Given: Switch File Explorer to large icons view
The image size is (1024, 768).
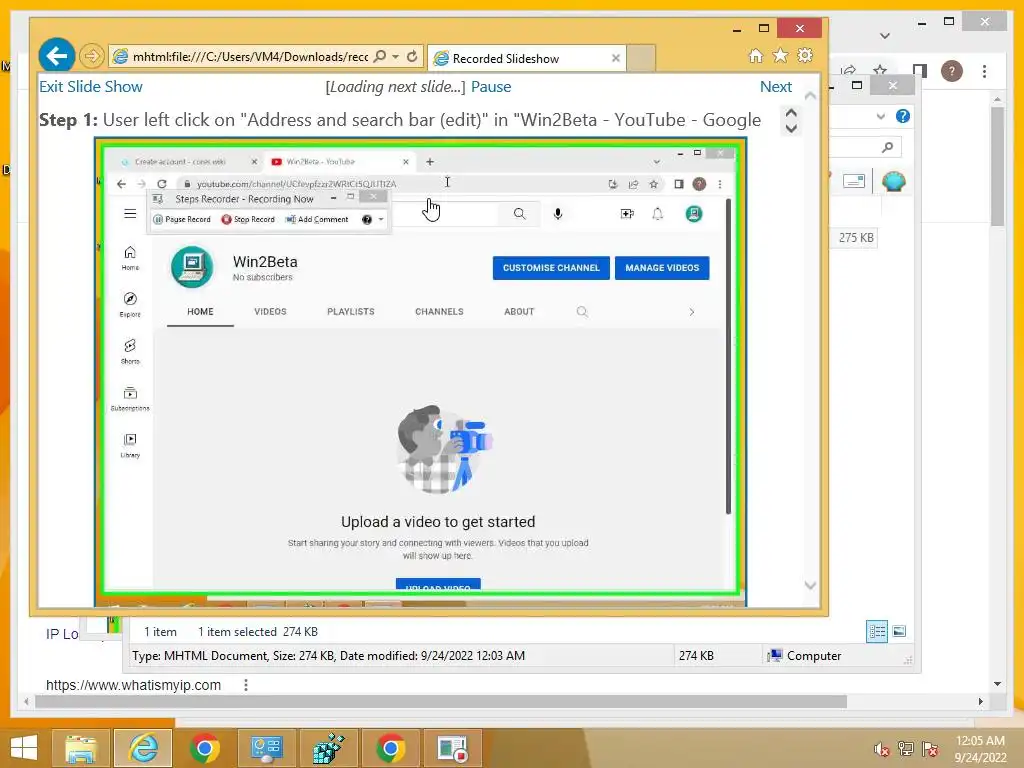Looking at the screenshot, I should point(899,631).
